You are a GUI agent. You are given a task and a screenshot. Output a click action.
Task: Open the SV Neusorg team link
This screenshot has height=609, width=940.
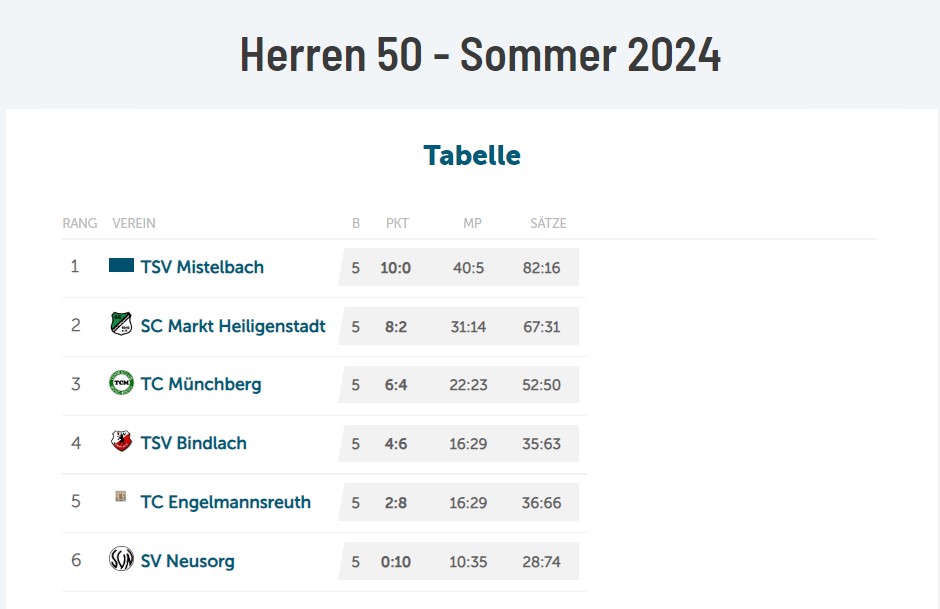click(187, 561)
